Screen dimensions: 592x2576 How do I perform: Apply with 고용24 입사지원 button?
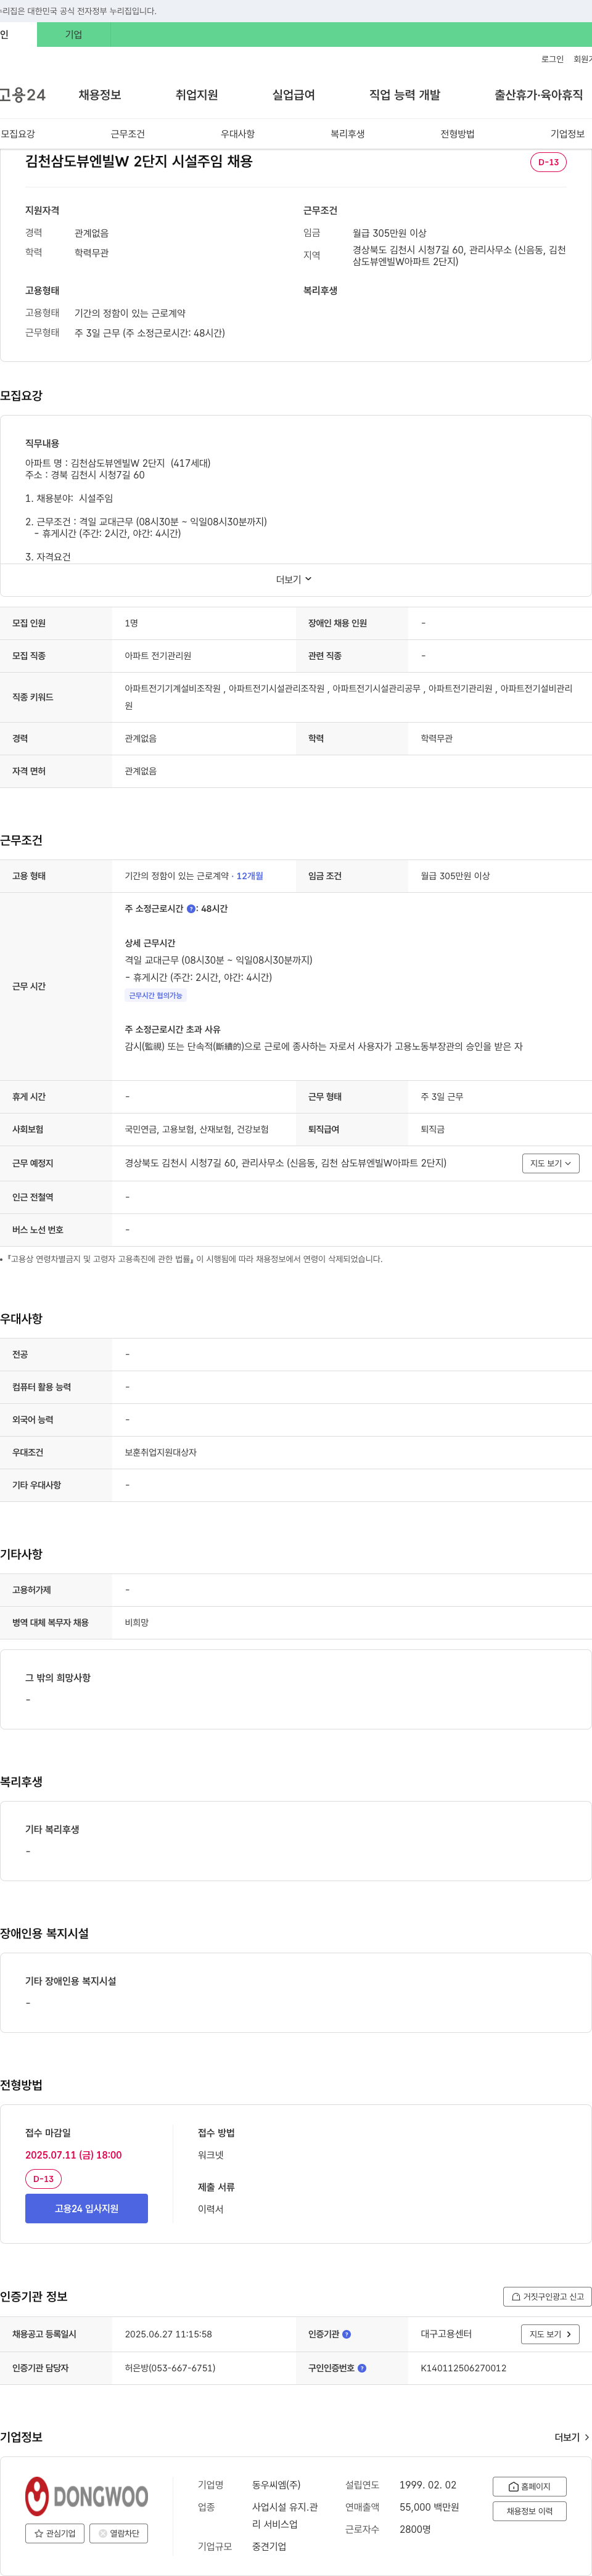tap(86, 2208)
